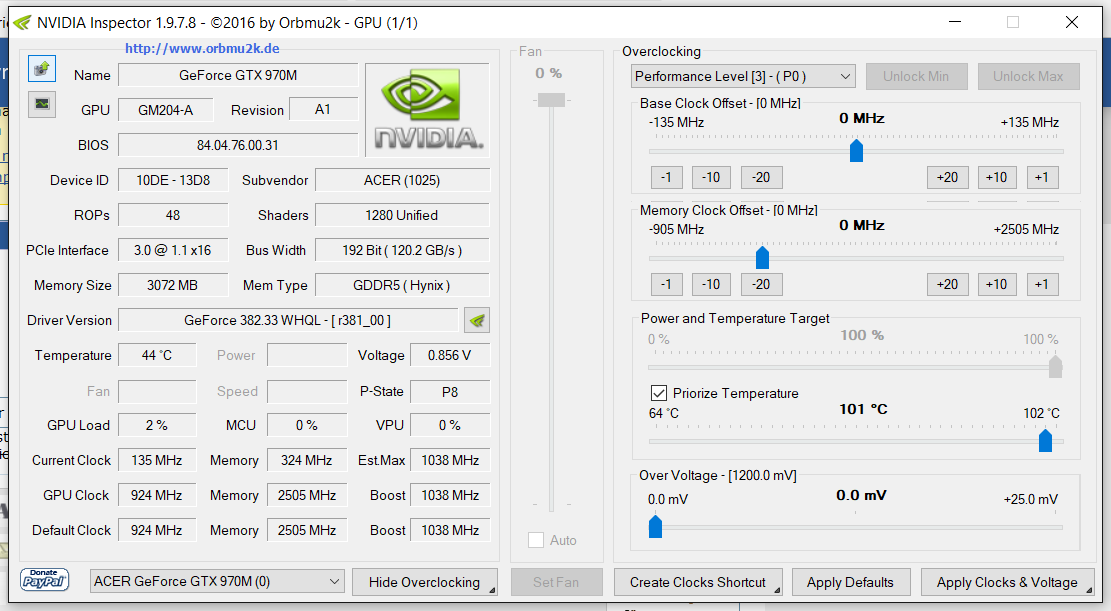The image size is (1111, 611).
Task: Decrease memory clock offset by 10
Action: coord(711,284)
